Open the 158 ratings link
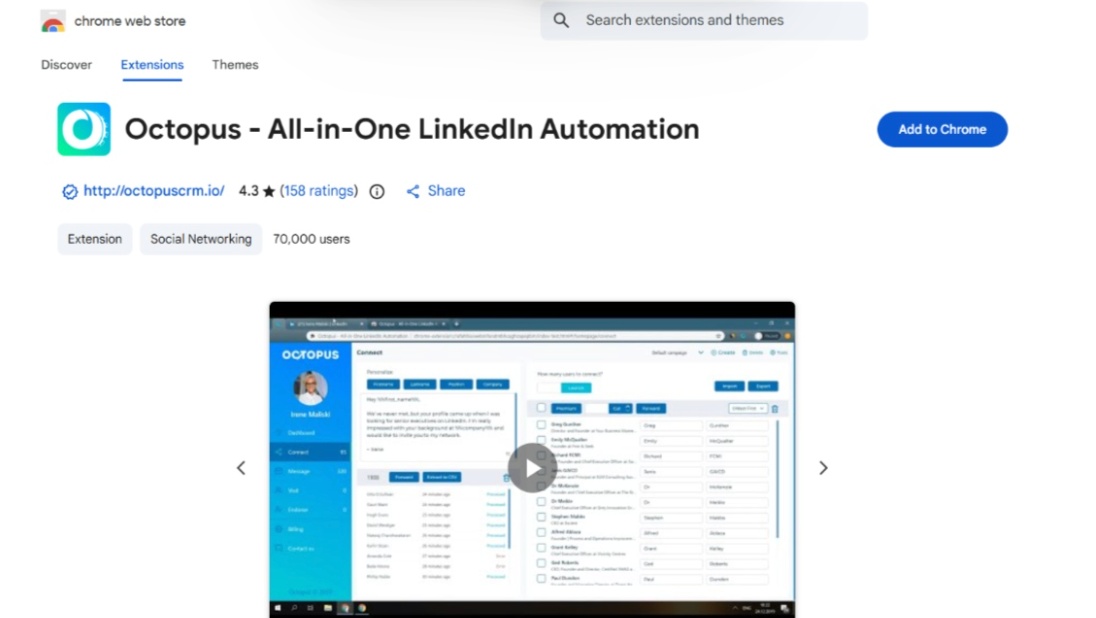Viewport: 1096px width, 618px height. tap(319, 190)
